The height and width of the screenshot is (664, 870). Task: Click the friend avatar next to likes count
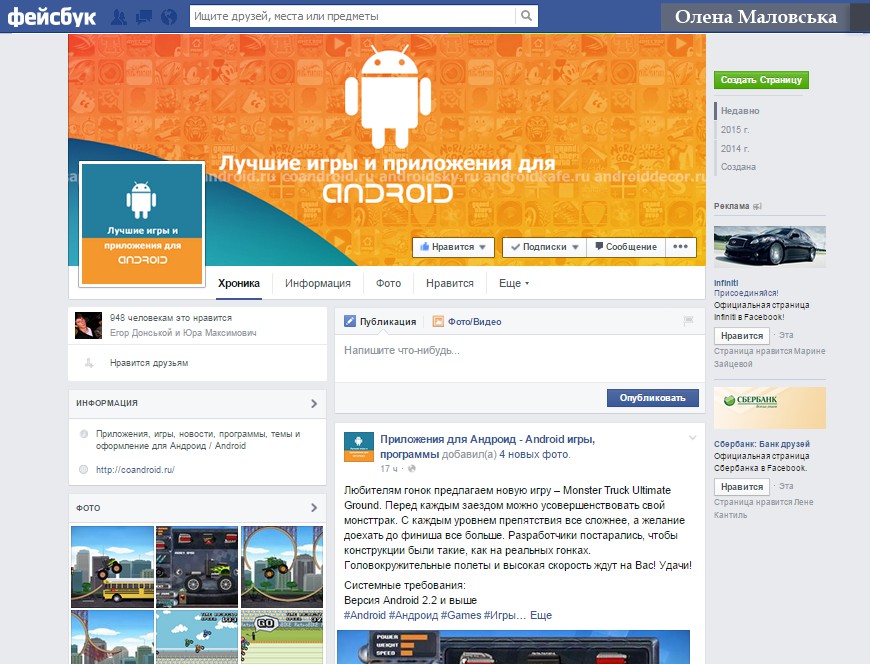pos(88,326)
